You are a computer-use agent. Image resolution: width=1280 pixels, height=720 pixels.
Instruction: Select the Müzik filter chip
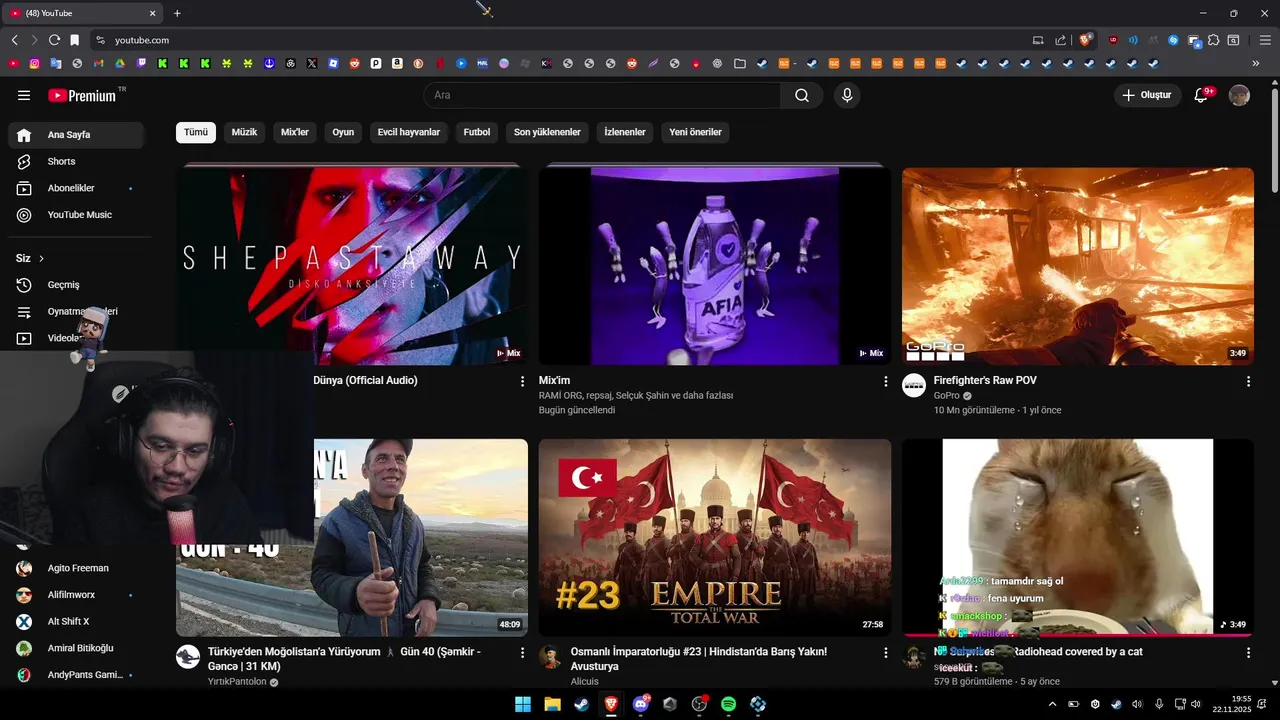pyautogui.click(x=245, y=132)
